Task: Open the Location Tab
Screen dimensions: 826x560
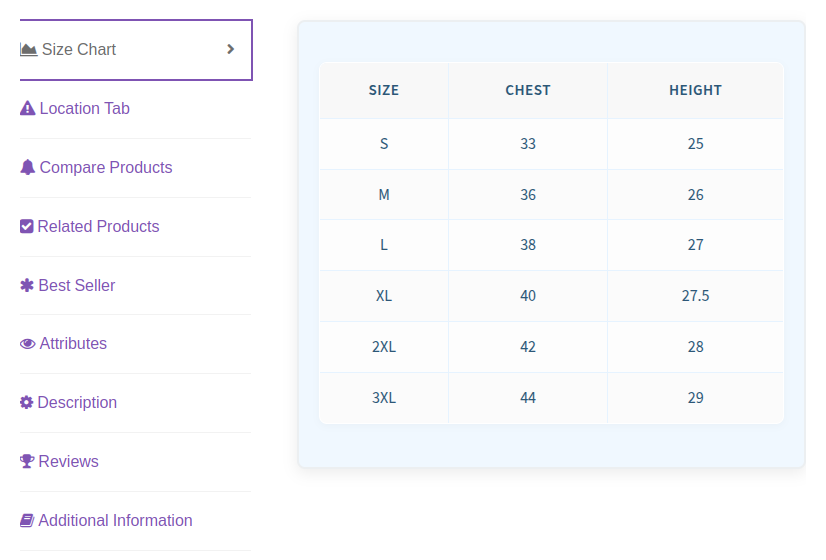Action: pos(85,108)
